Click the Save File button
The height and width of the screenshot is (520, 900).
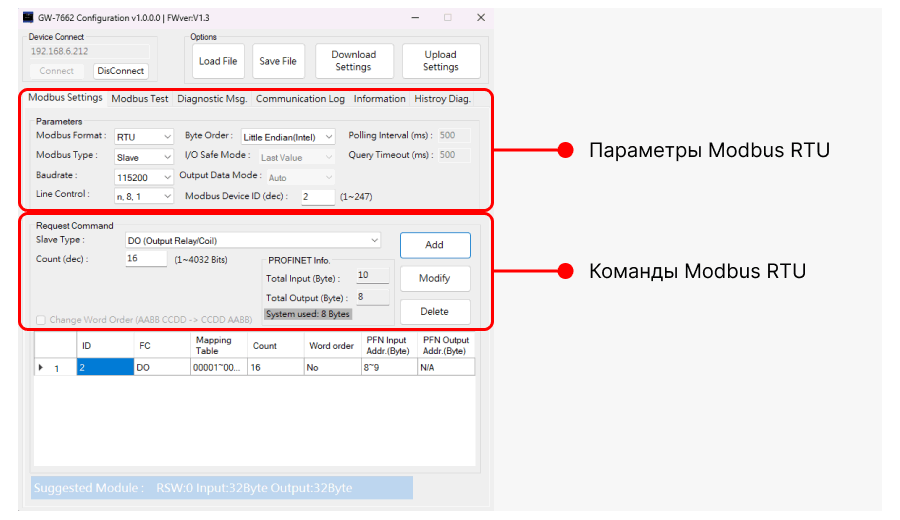pyautogui.click(x=278, y=61)
